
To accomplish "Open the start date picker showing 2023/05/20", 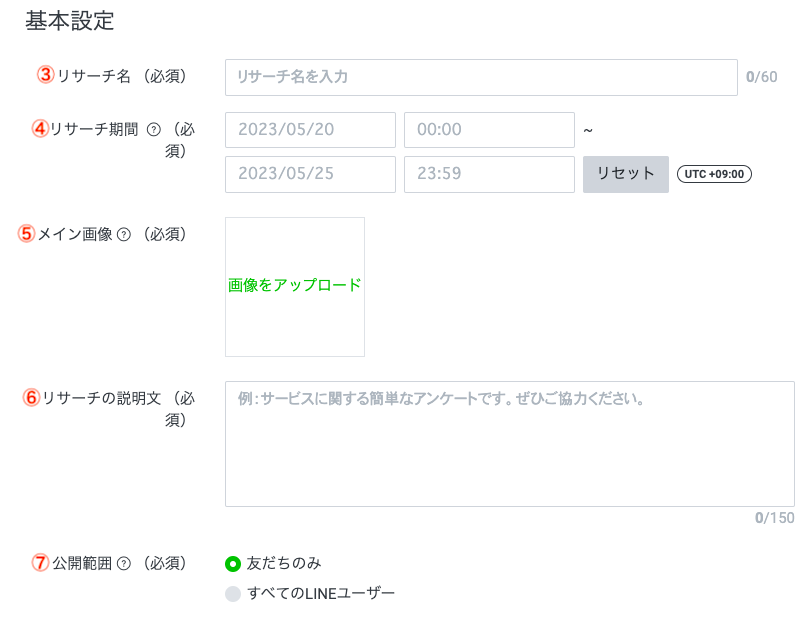I will (x=310, y=129).
